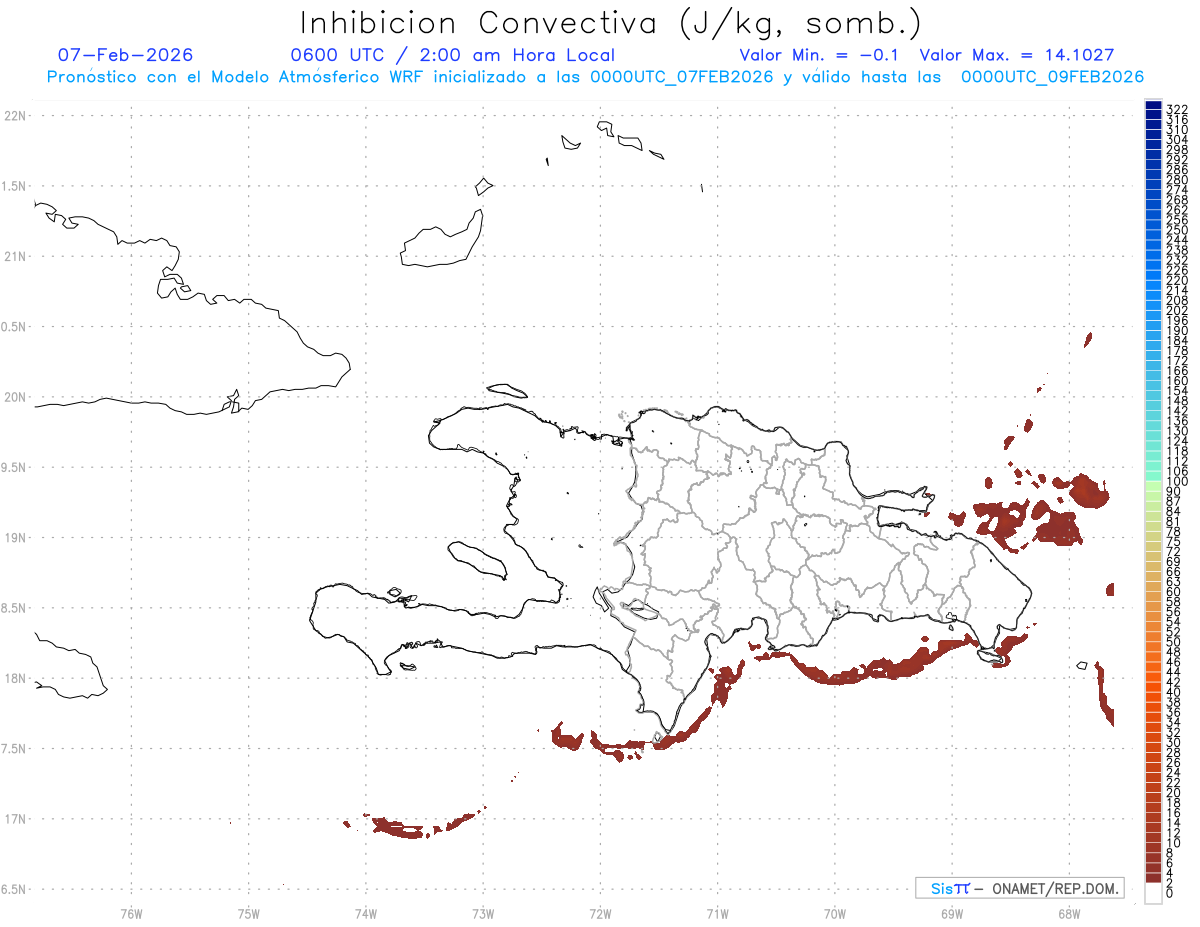This screenshot has width=1200, height=927.
Task: Click the "76W" longitude label
Action: tap(131, 913)
